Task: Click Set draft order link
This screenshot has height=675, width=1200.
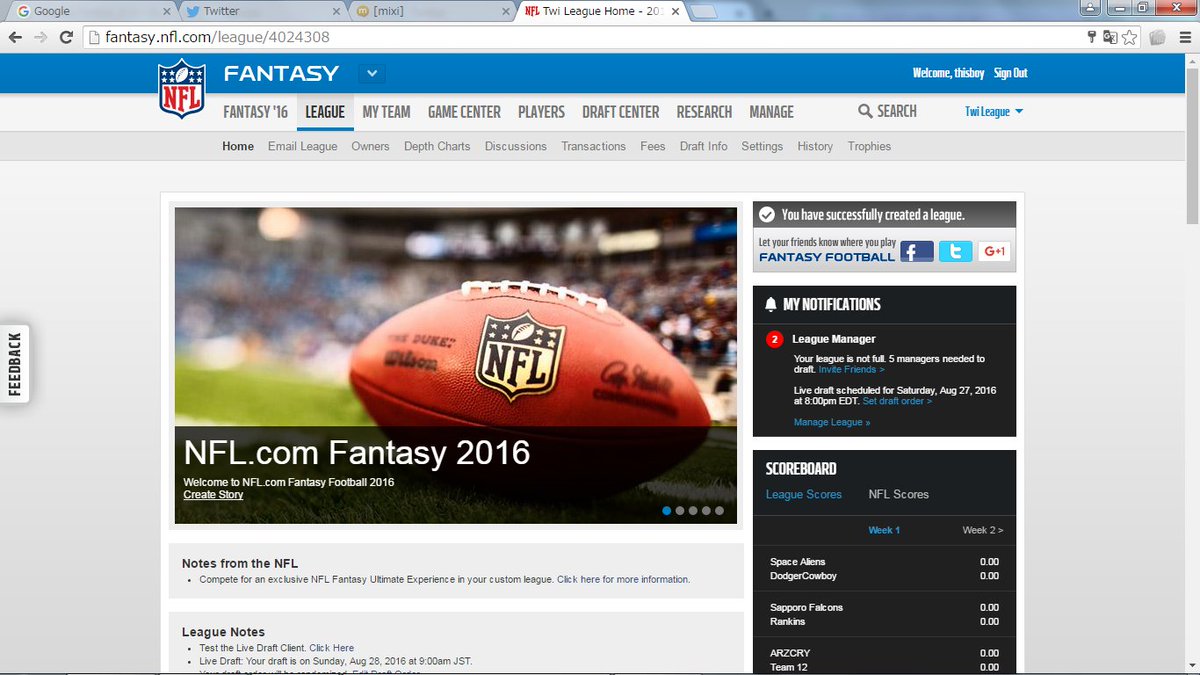Action: (897, 401)
